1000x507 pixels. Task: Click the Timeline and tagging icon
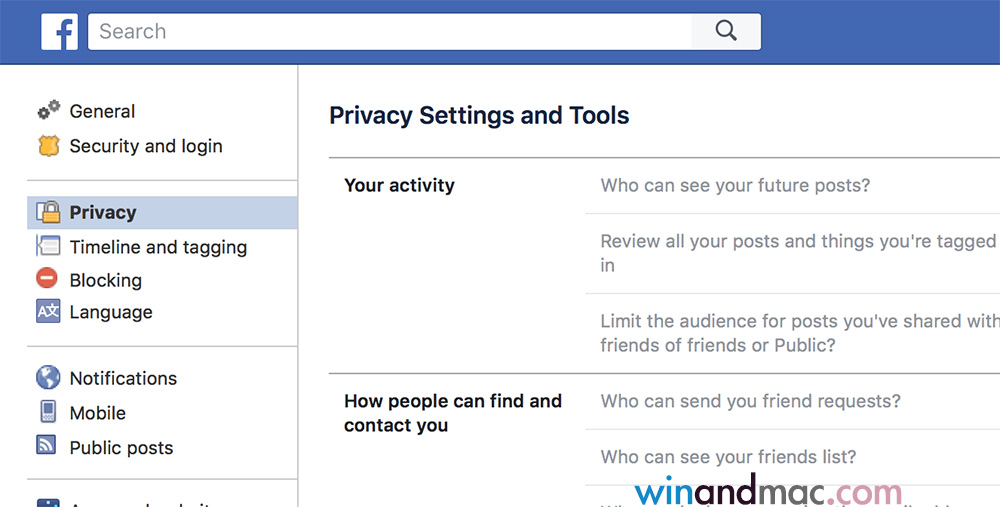click(x=48, y=247)
